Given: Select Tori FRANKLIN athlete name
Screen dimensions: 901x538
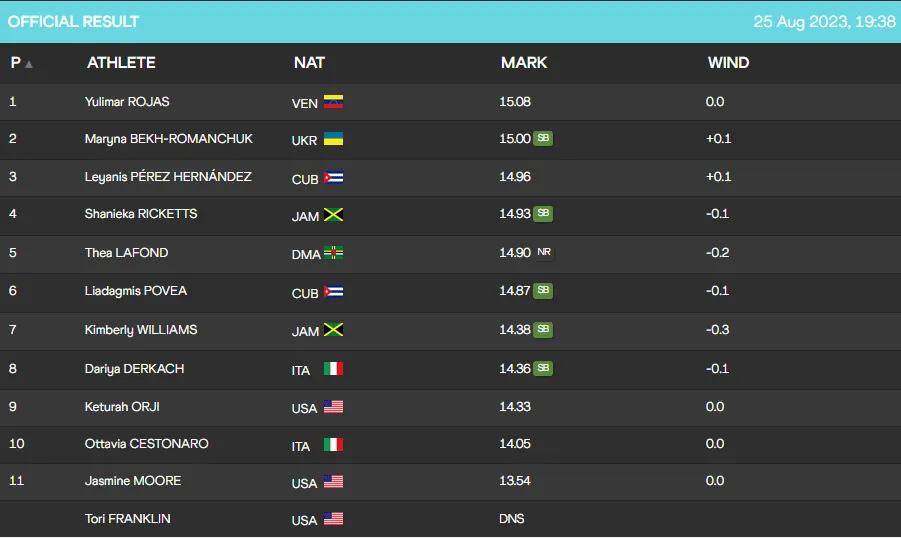Looking at the screenshot, I should [x=130, y=519].
